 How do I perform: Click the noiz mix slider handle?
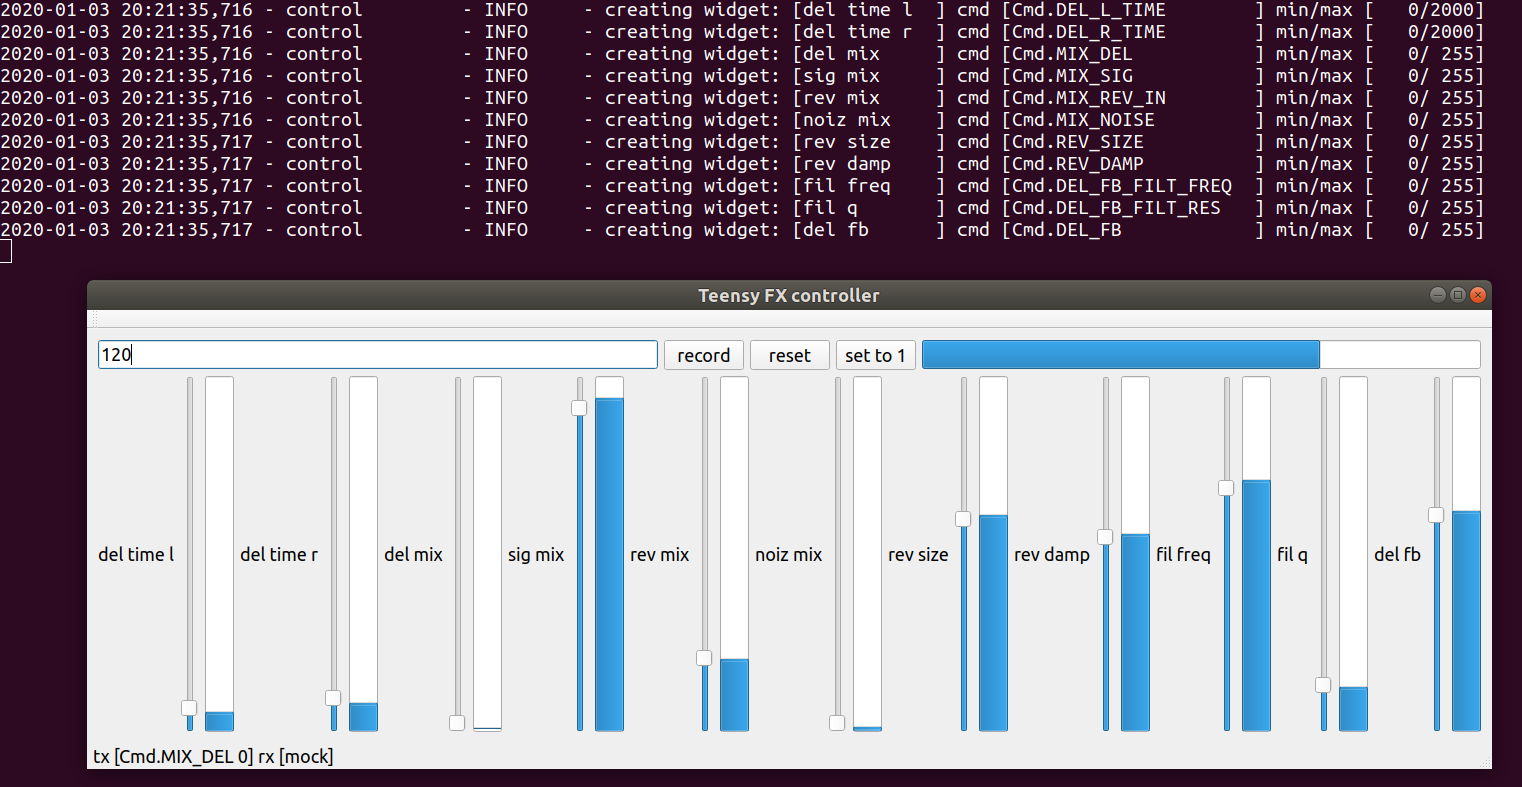pos(837,723)
